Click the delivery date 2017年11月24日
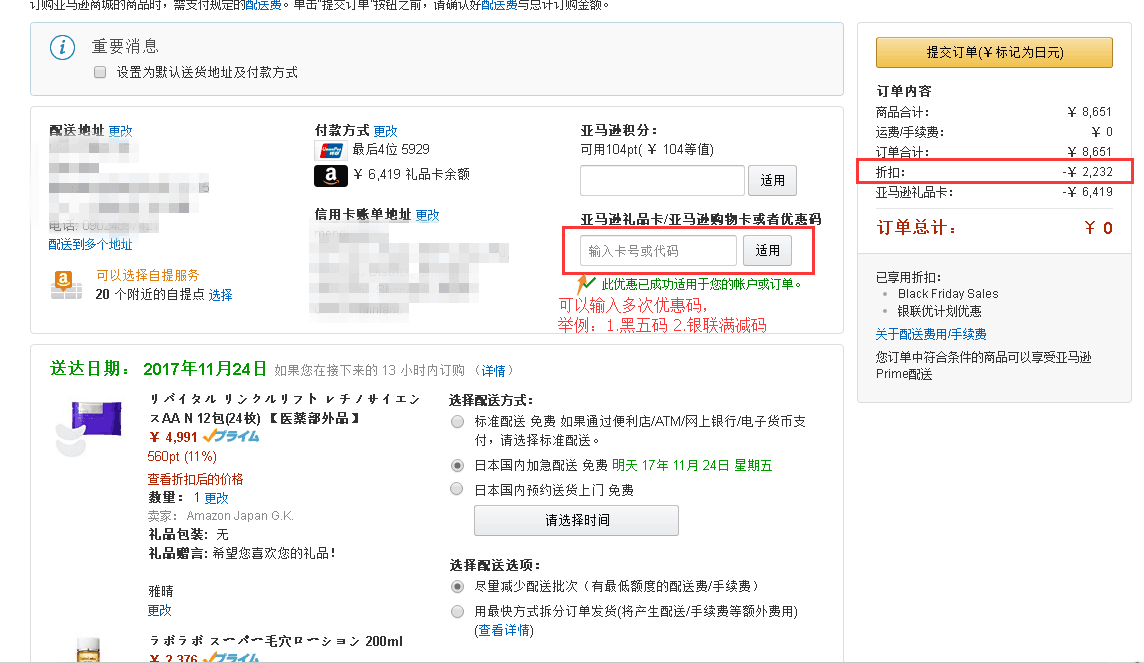 tap(205, 369)
